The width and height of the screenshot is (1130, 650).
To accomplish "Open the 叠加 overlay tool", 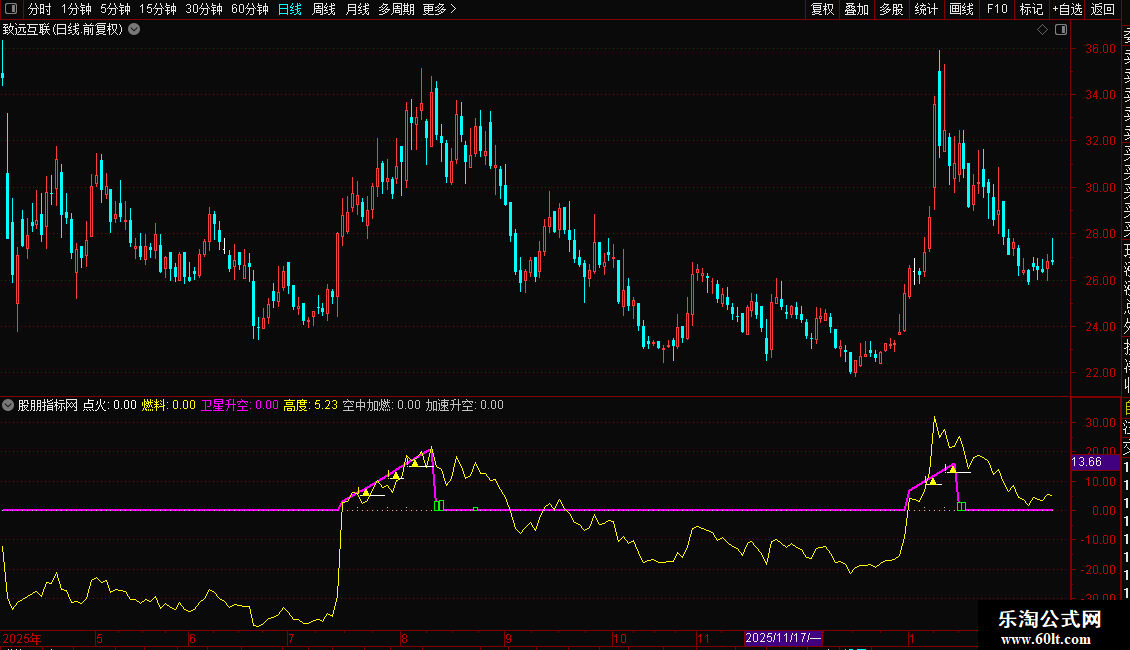I will 856,9.
